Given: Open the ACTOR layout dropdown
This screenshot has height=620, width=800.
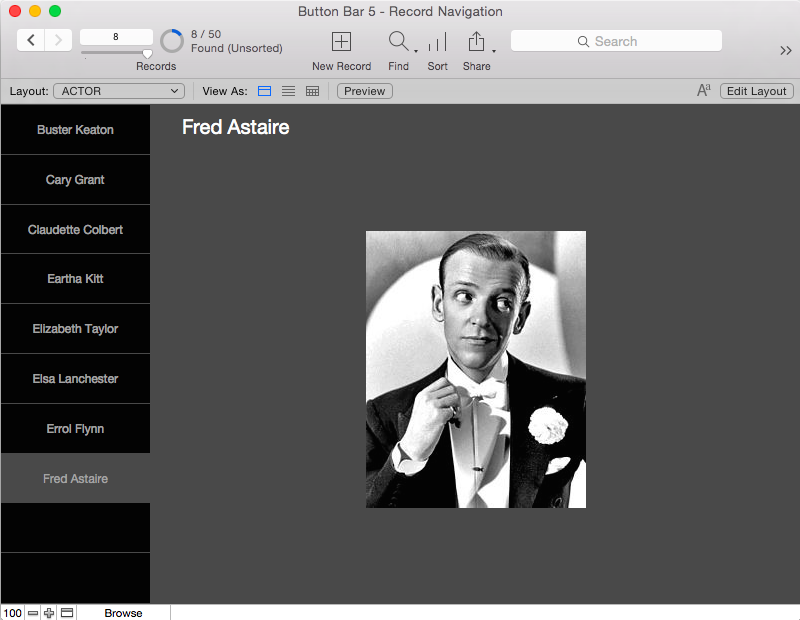Looking at the screenshot, I should click(119, 91).
